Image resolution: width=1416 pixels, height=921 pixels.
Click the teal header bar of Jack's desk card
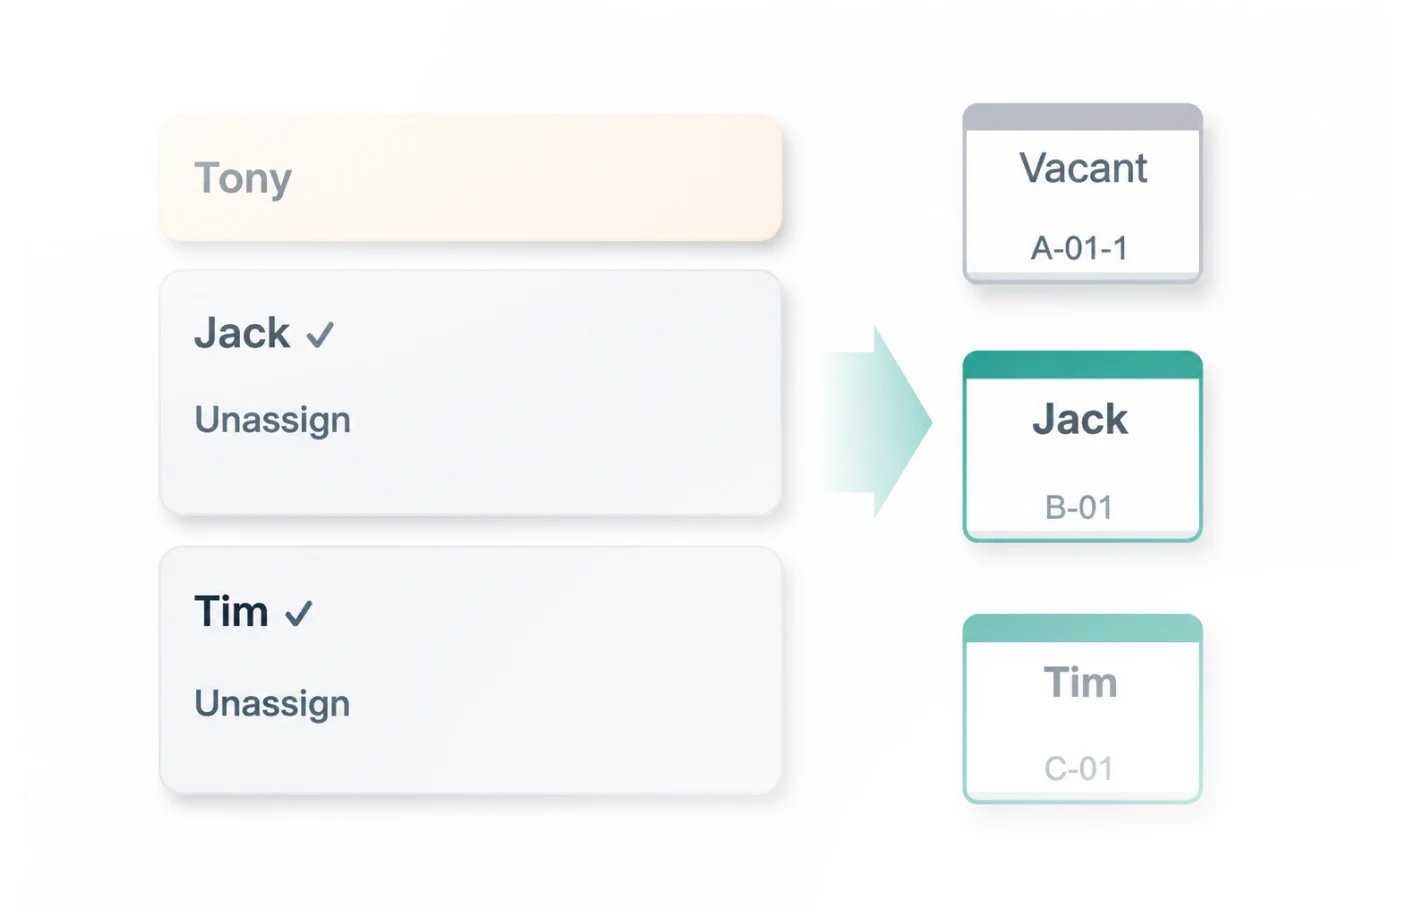tap(1082, 364)
